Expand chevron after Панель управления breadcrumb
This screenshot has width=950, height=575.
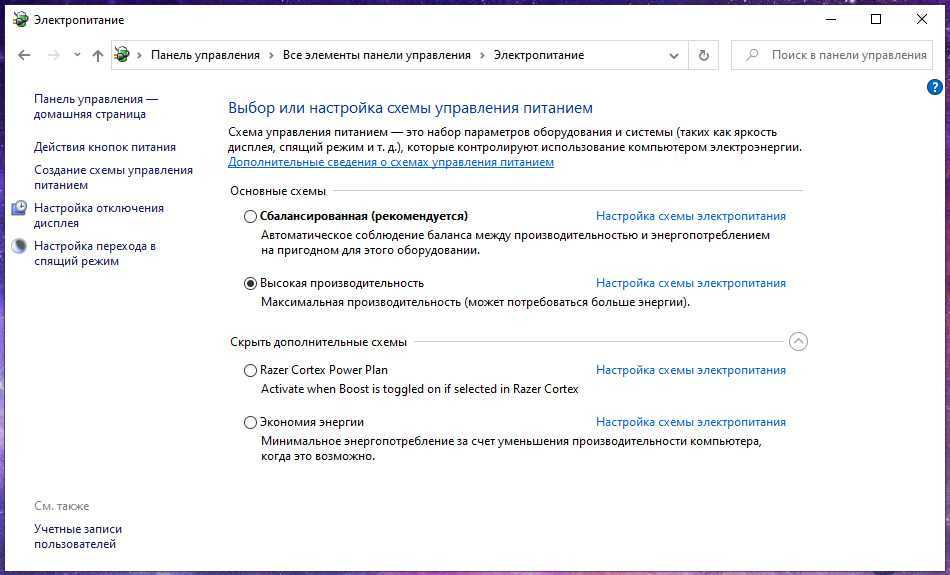point(271,56)
